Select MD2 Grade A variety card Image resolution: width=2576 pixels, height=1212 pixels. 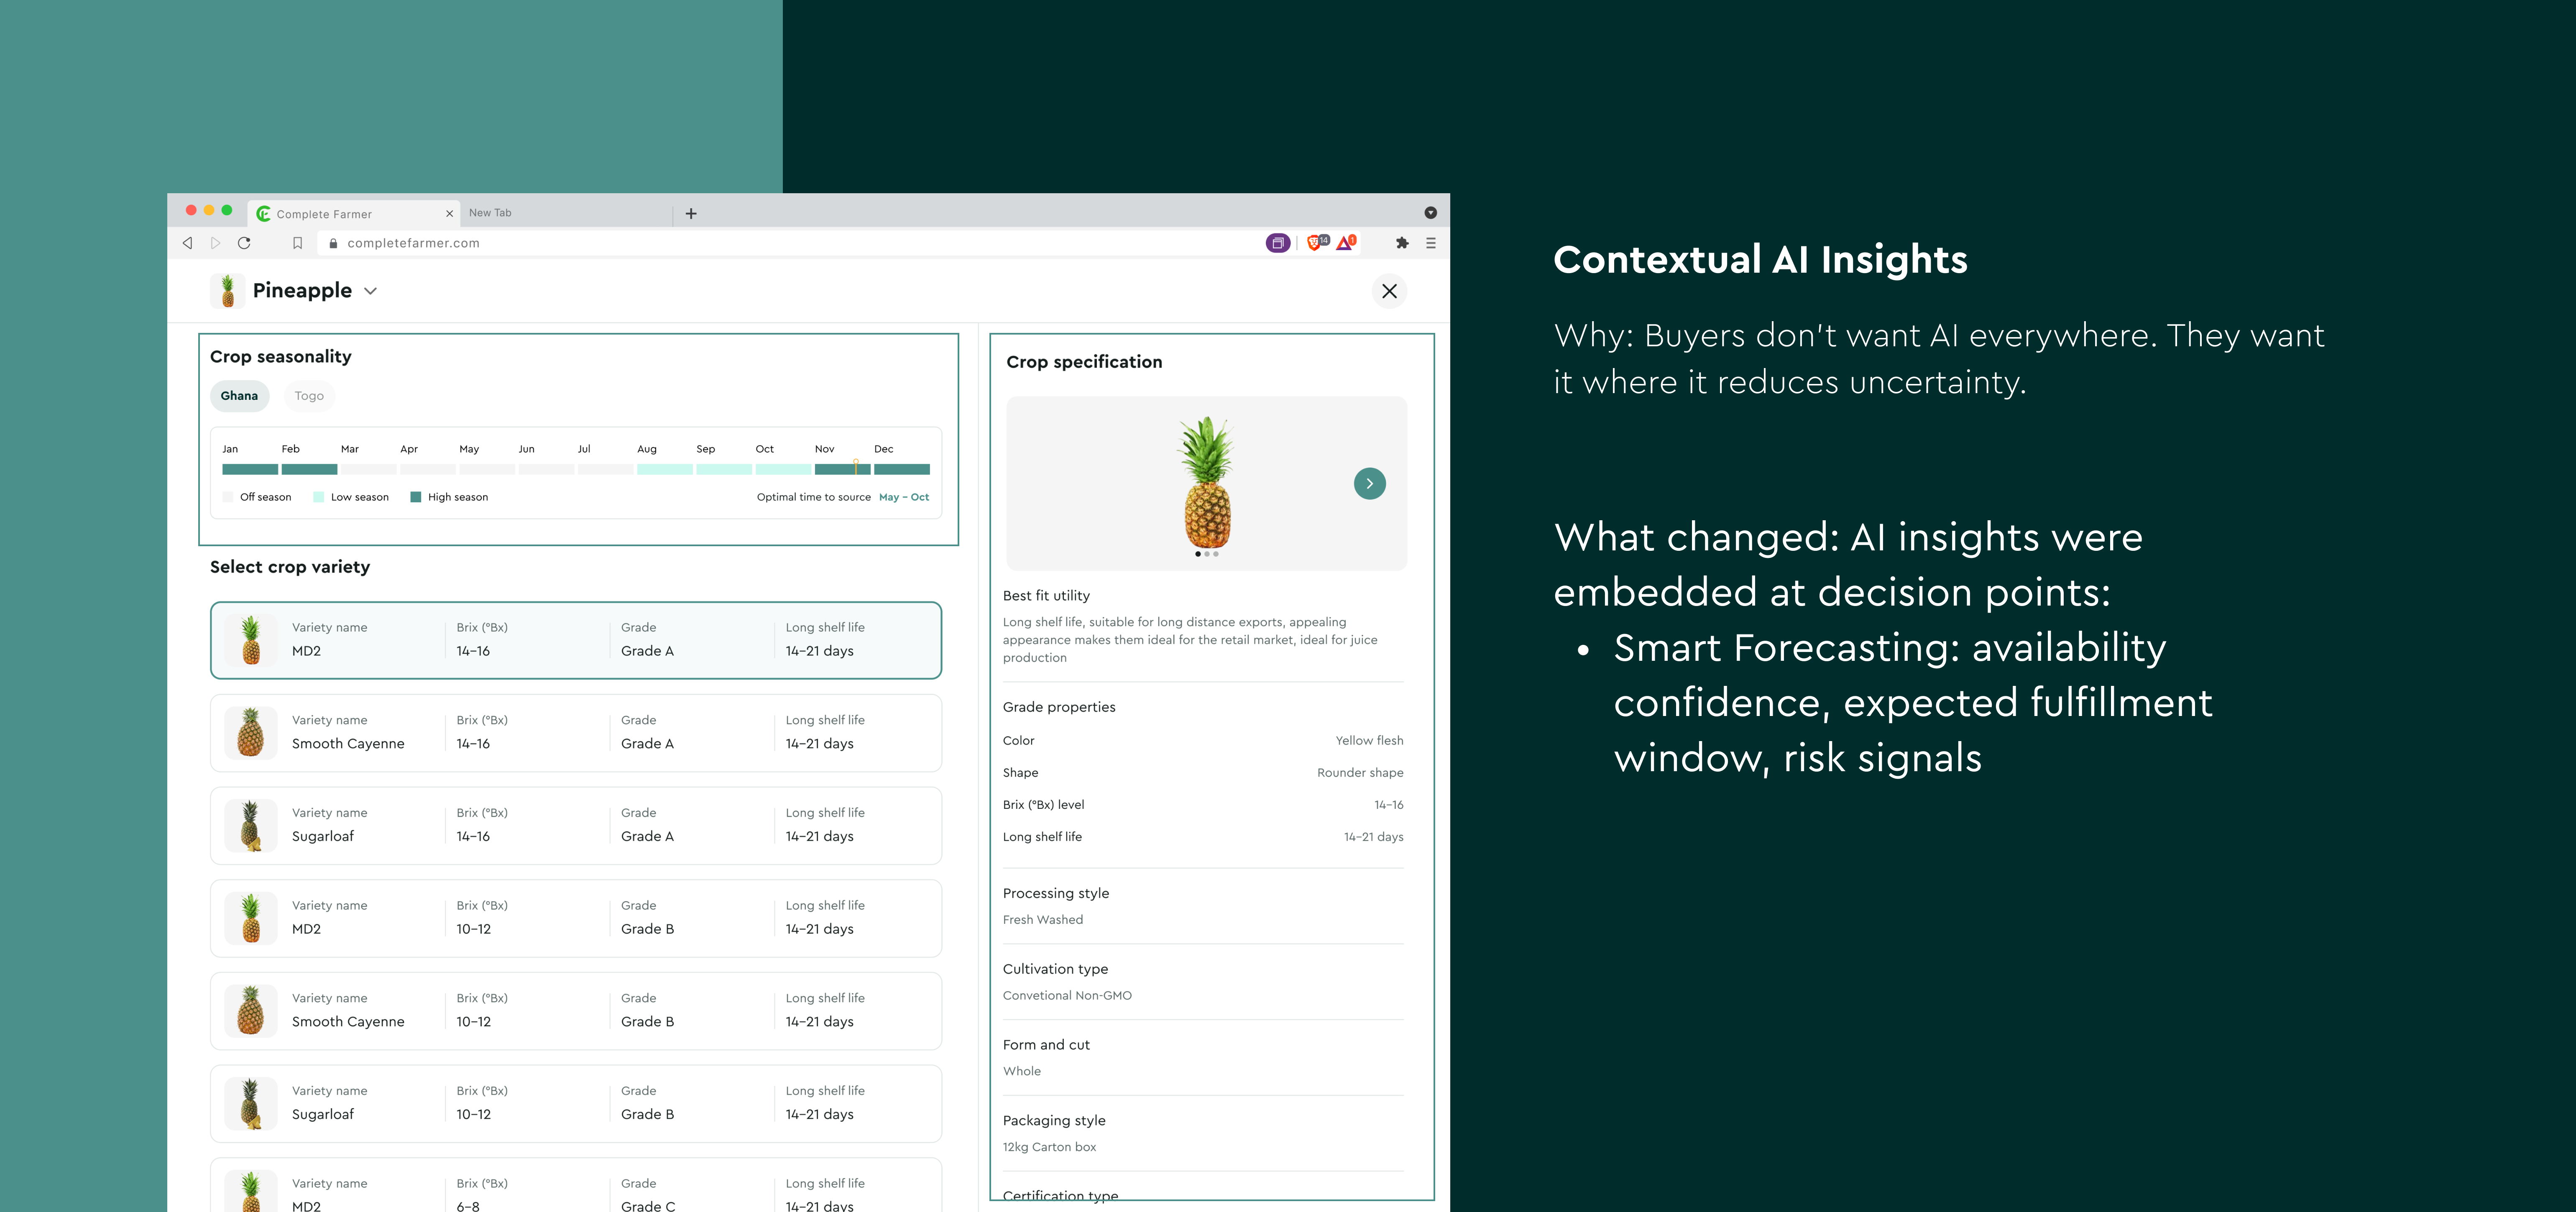(x=576, y=640)
